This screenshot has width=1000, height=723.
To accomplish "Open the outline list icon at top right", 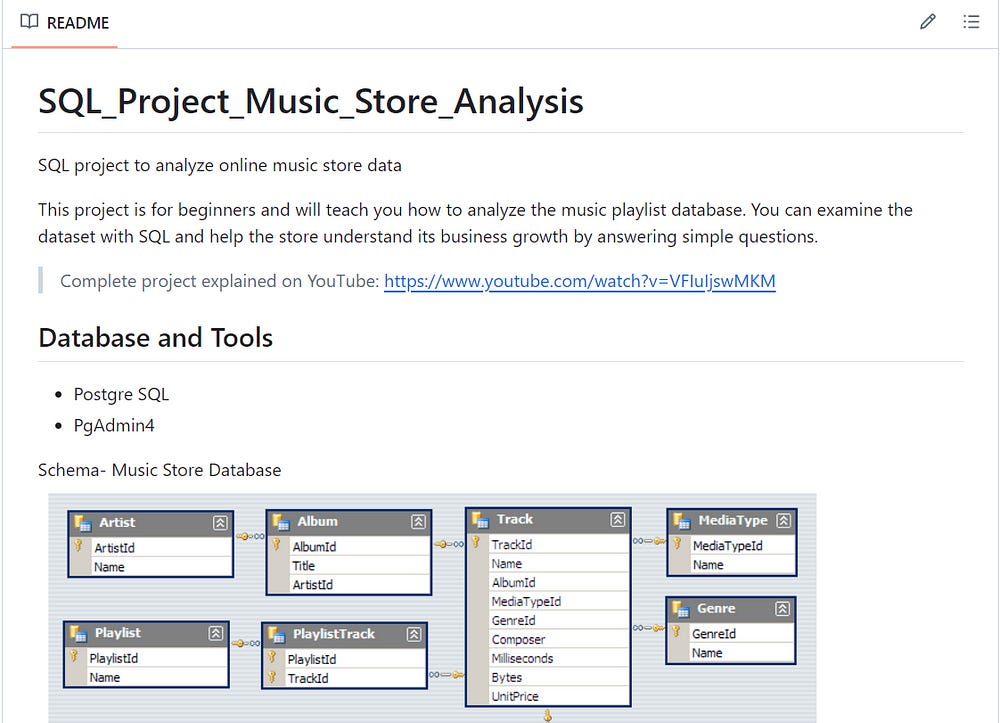I will pyautogui.click(x=971, y=21).
